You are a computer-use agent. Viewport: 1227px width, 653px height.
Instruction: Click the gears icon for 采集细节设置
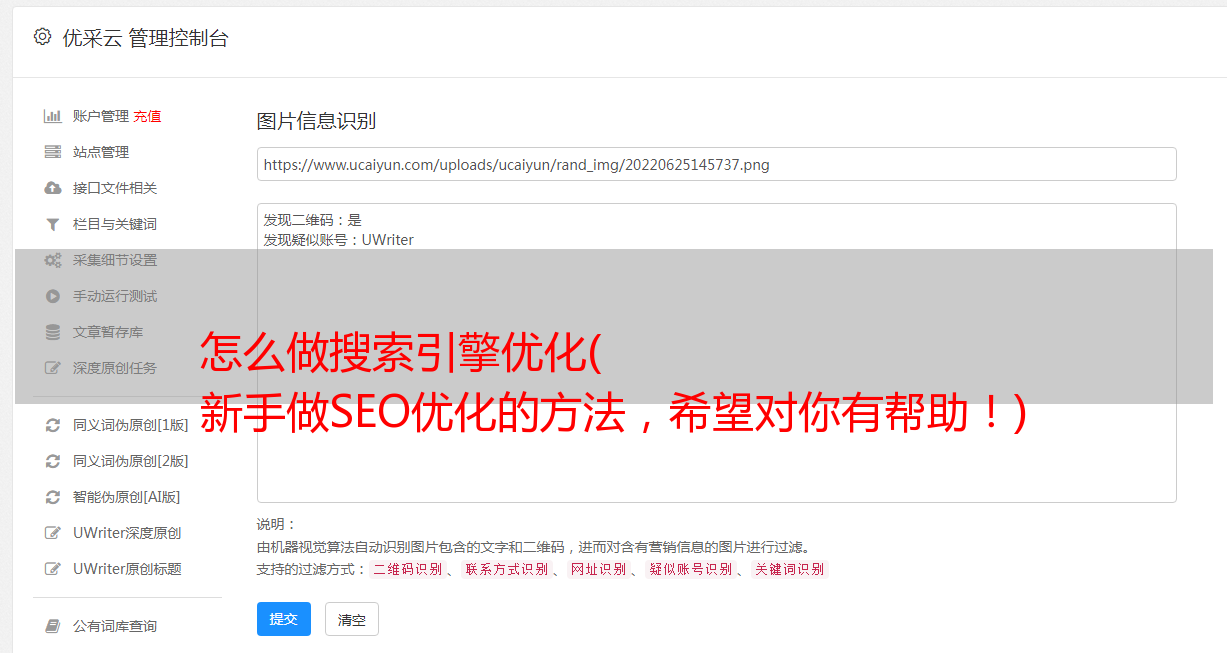tap(53, 260)
